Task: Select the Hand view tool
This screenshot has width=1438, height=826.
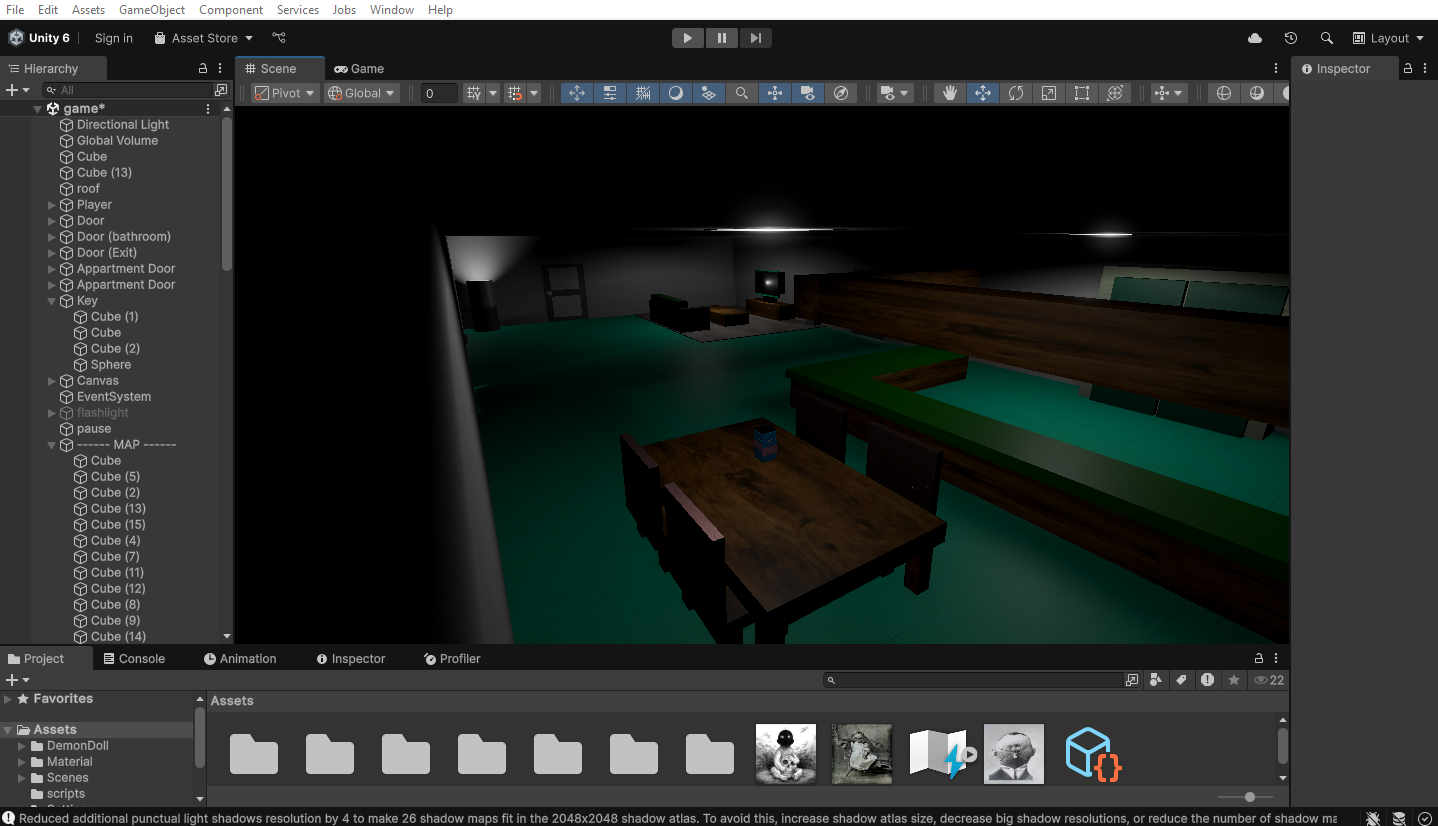Action: [949, 92]
